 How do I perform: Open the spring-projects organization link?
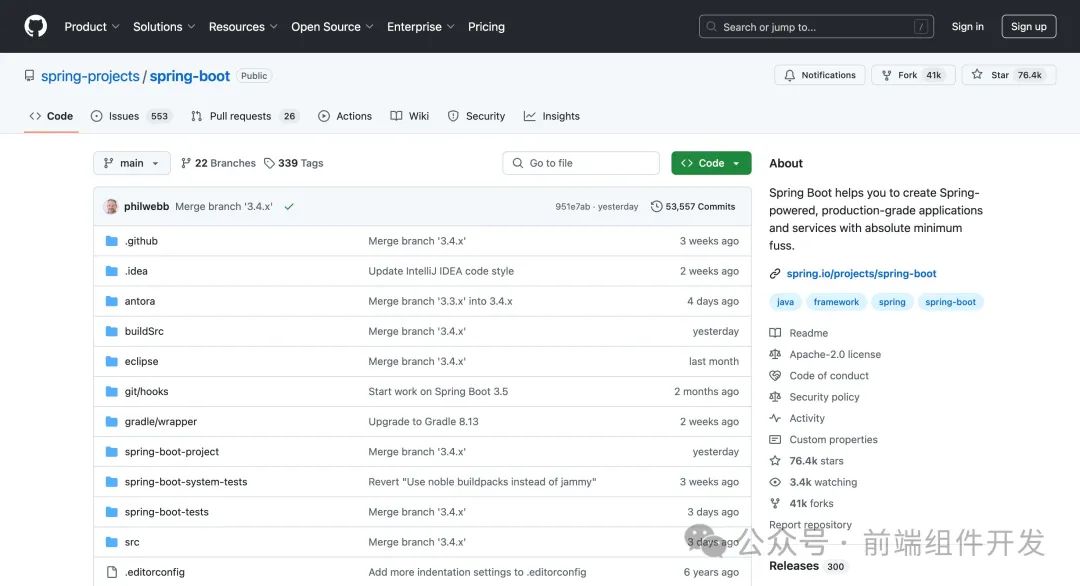[90, 76]
